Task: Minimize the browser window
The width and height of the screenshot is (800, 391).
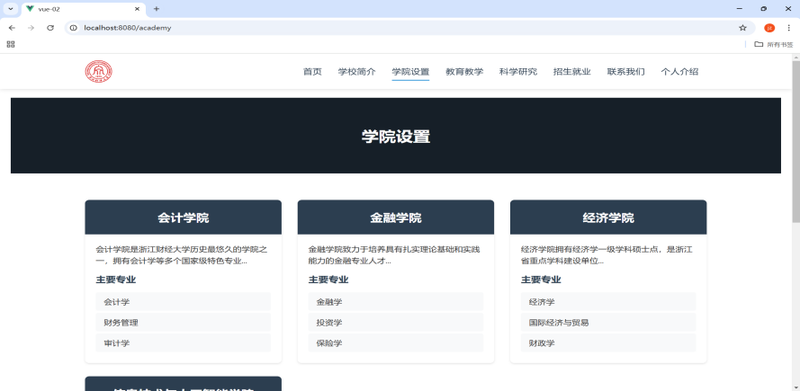Action: [x=740, y=9]
